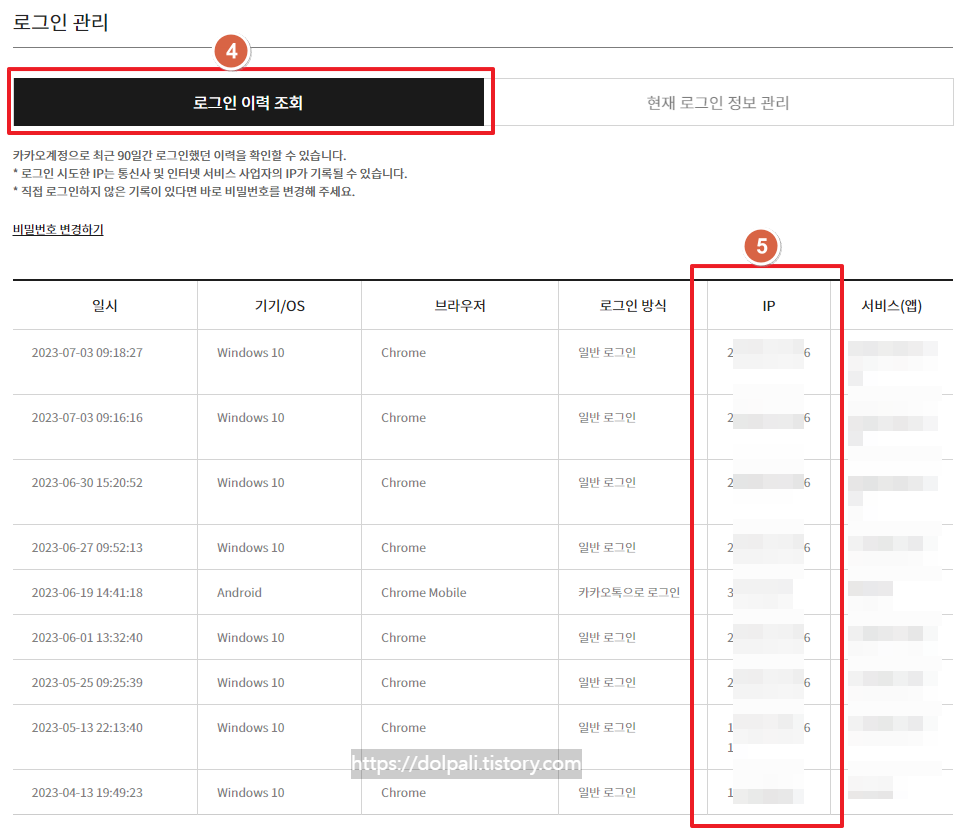Click 일반 로그인 in the 2023-05-25 row
This screenshot has height=832, width=963.
tap(607, 682)
